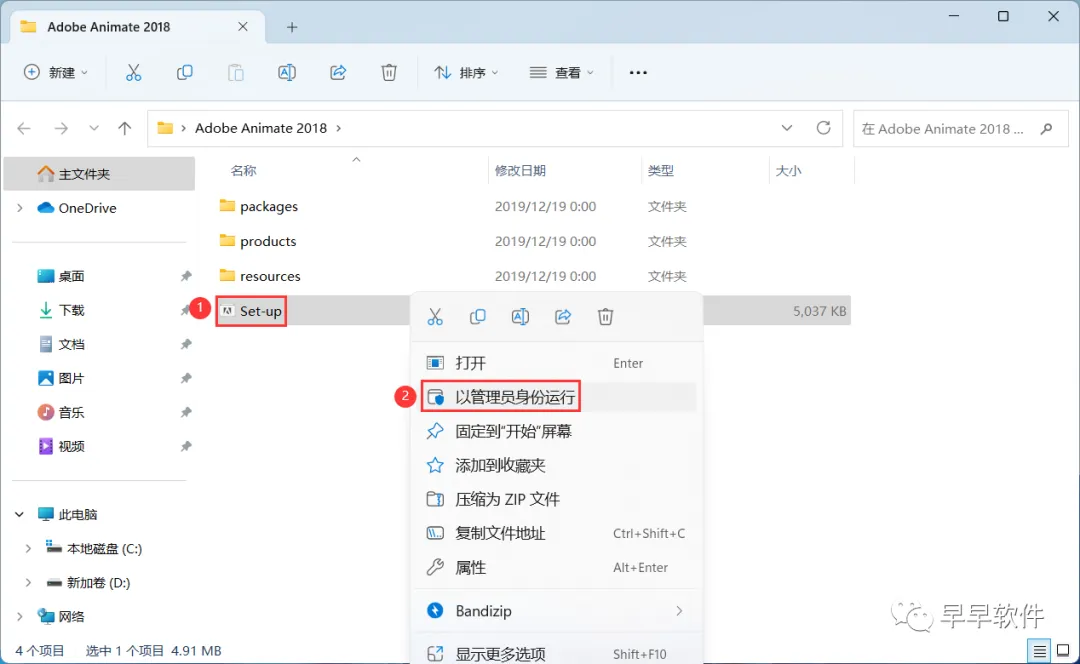Viewport: 1080px width, 664px height.
Task: Click the Copy icon in the toolbar
Action: pos(185,72)
